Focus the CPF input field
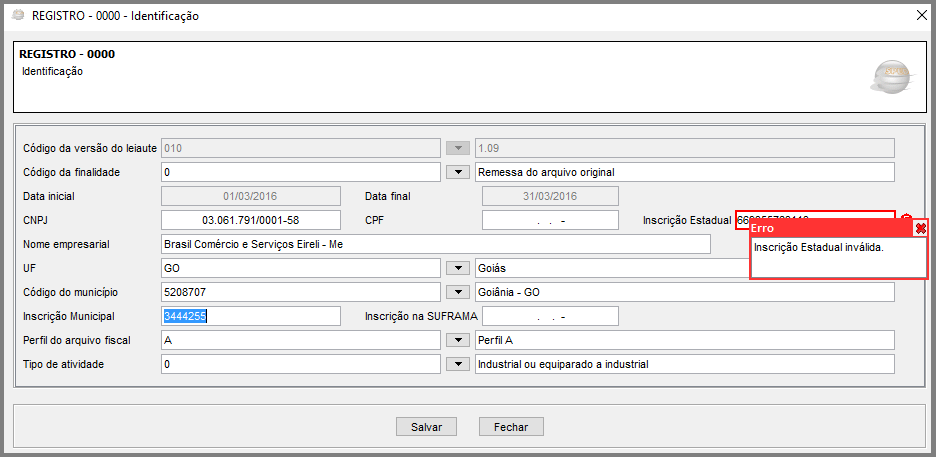Viewport: 936px width, 457px height. (550, 220)
